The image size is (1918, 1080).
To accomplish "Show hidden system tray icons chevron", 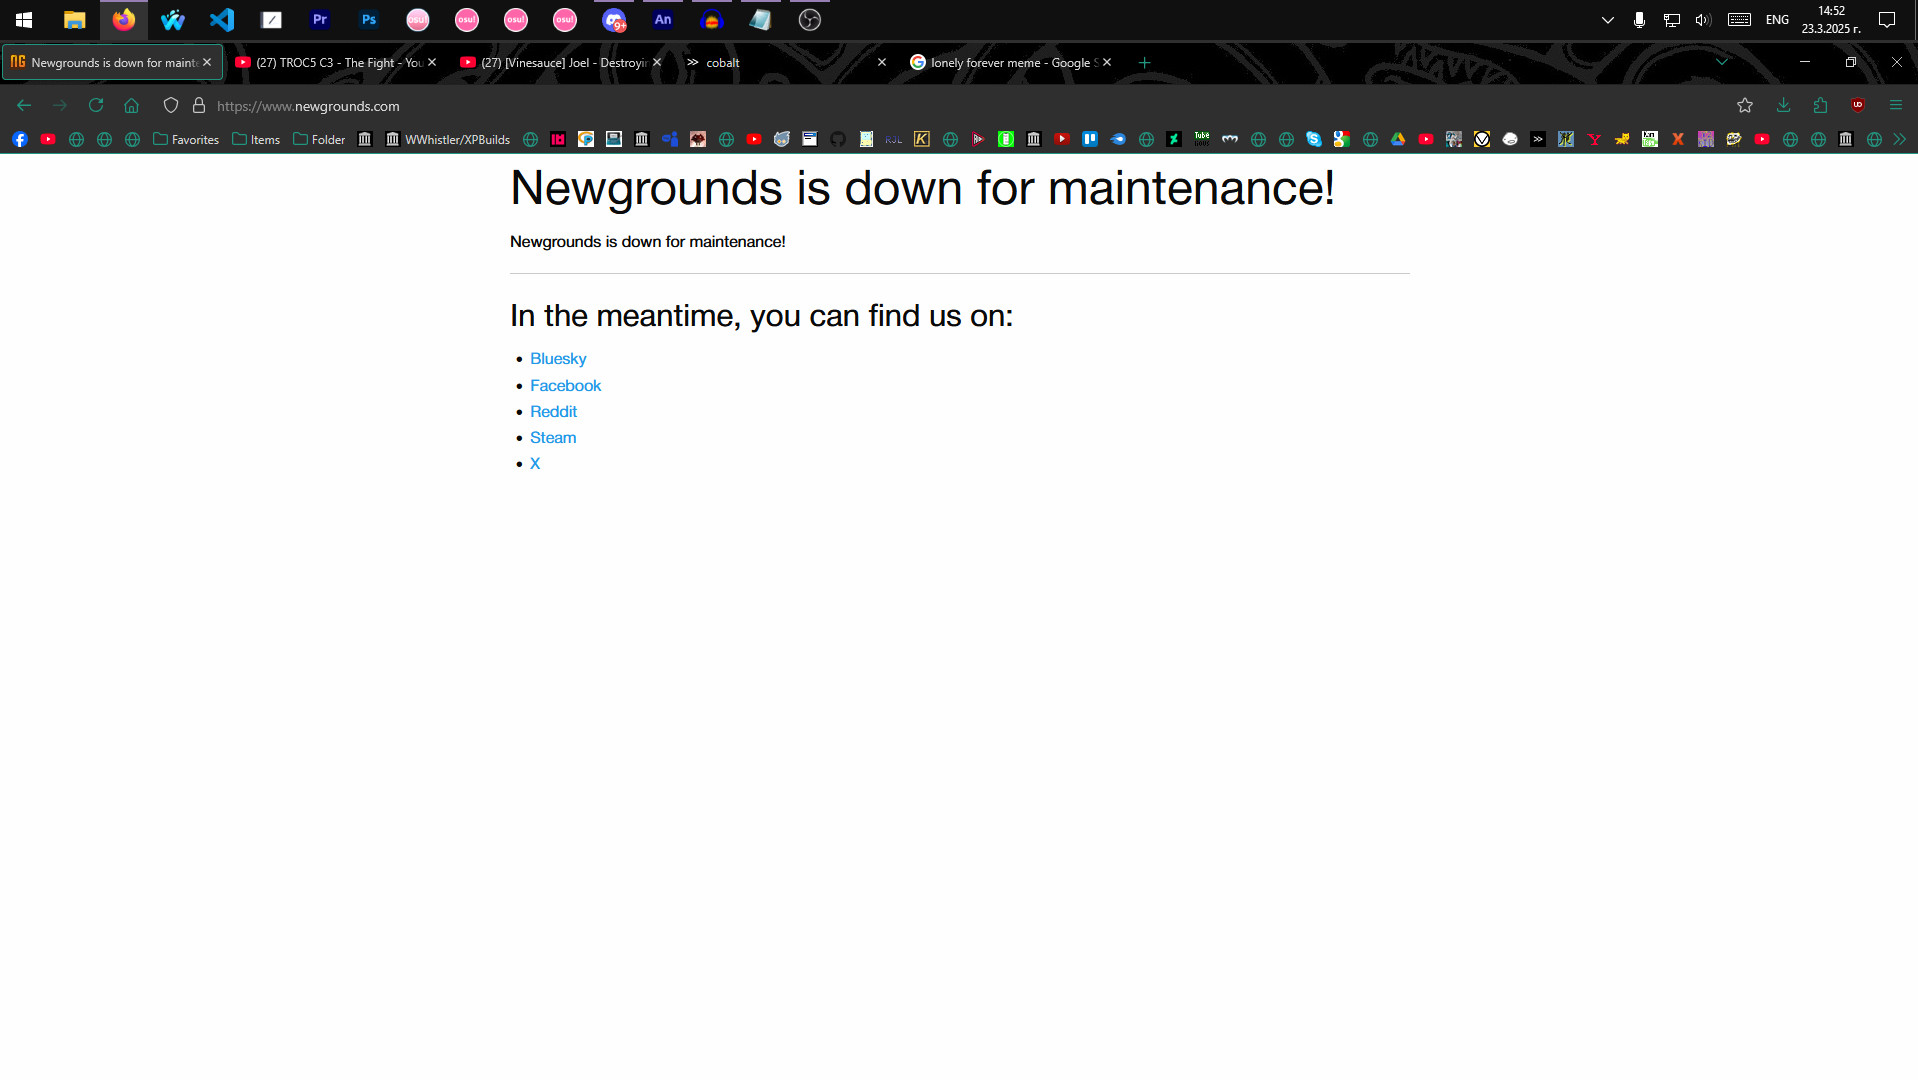I will point(1608,20).
